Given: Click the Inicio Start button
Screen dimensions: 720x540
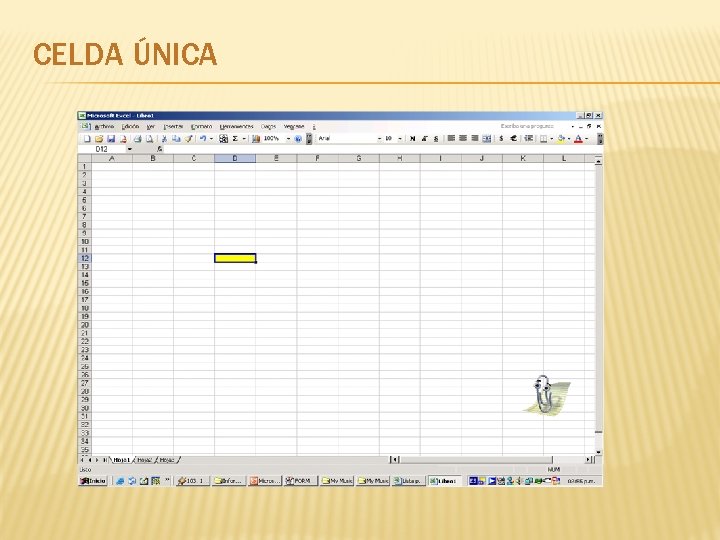Looking at the screenshot, I should (x=93, y=481).
